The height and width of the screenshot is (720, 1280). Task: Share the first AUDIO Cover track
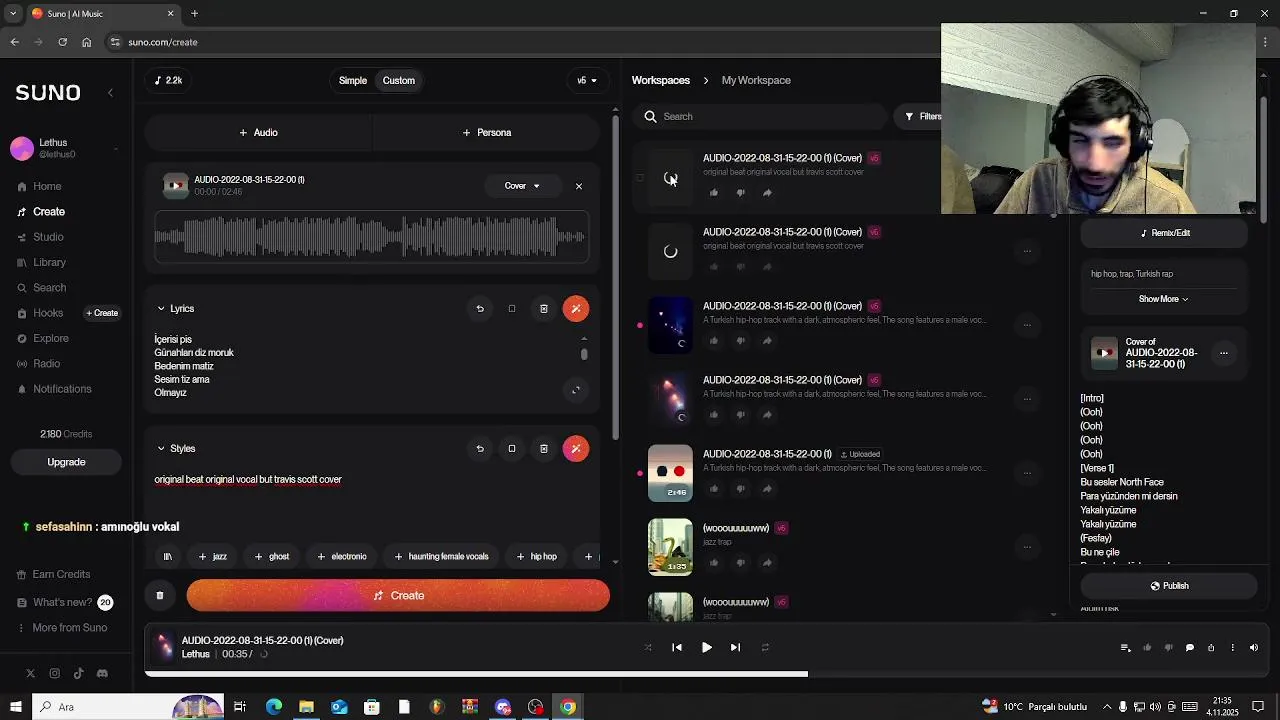click(x=767, y=193)
